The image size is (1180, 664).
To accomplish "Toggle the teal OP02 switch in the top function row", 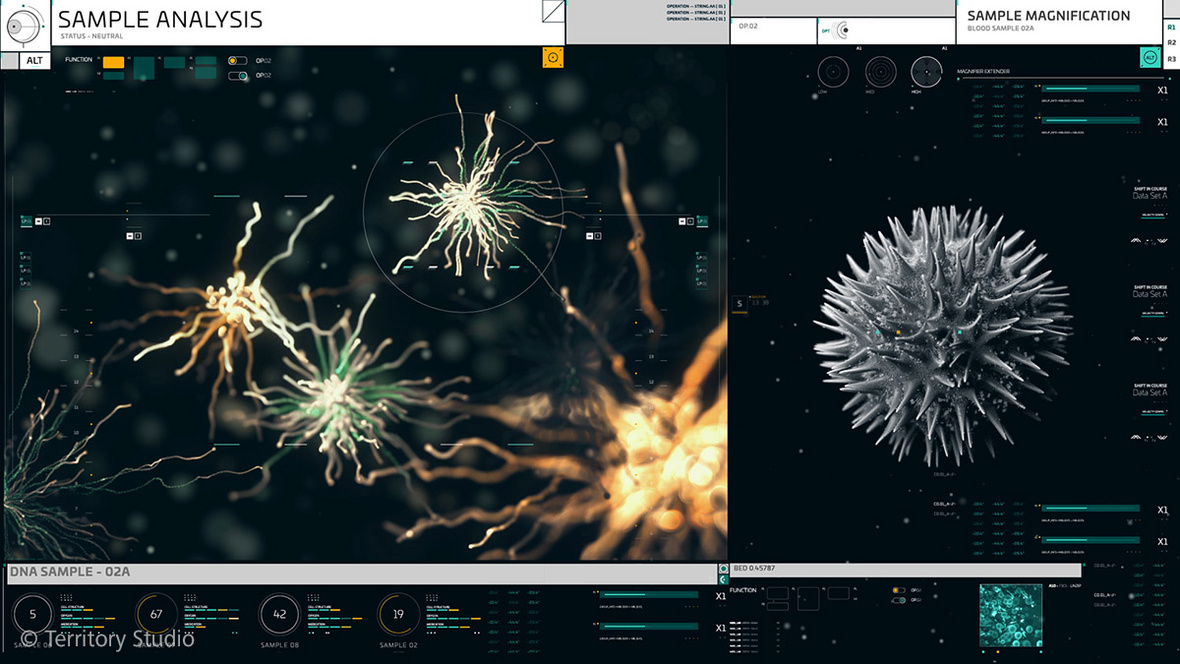I will click(x=238, y=76).
